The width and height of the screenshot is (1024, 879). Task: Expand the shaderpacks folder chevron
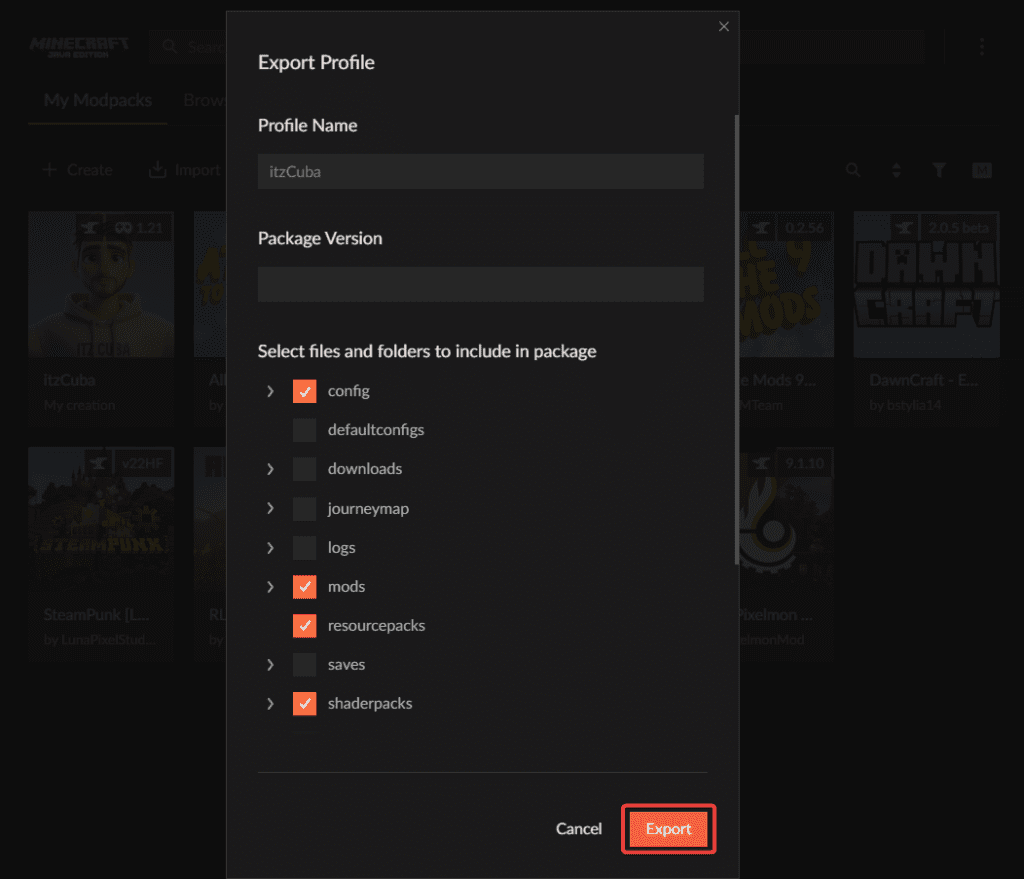coord(270,703)
